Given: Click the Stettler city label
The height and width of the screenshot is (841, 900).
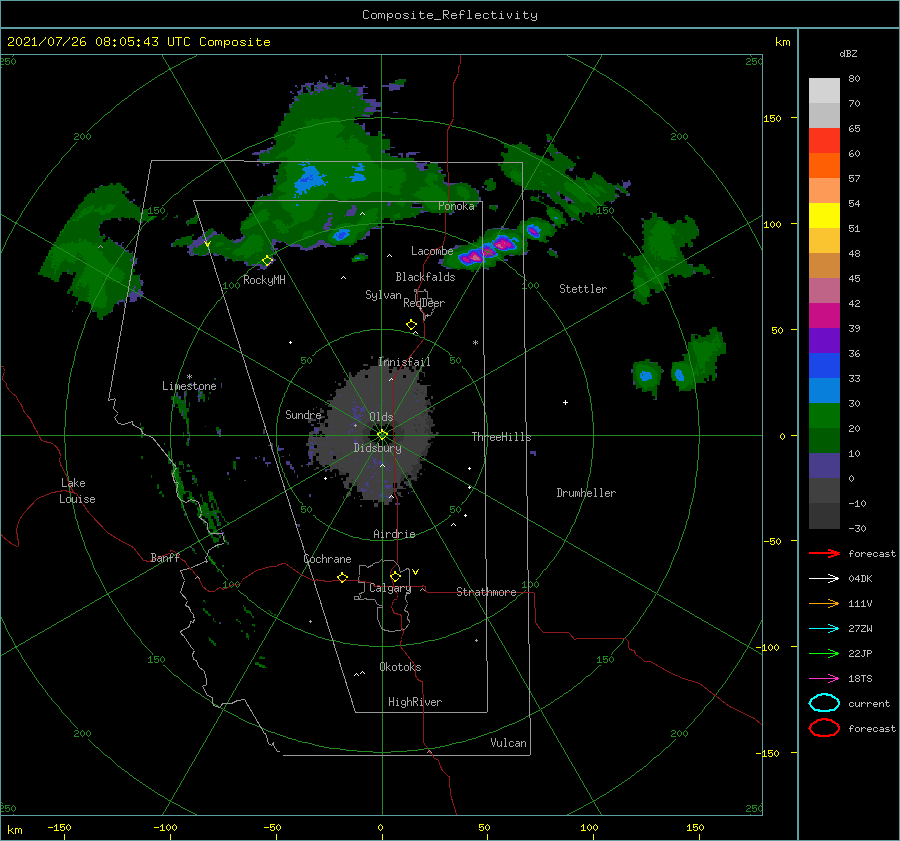Looking at the screenshot, I should click(x=583, y=289).
